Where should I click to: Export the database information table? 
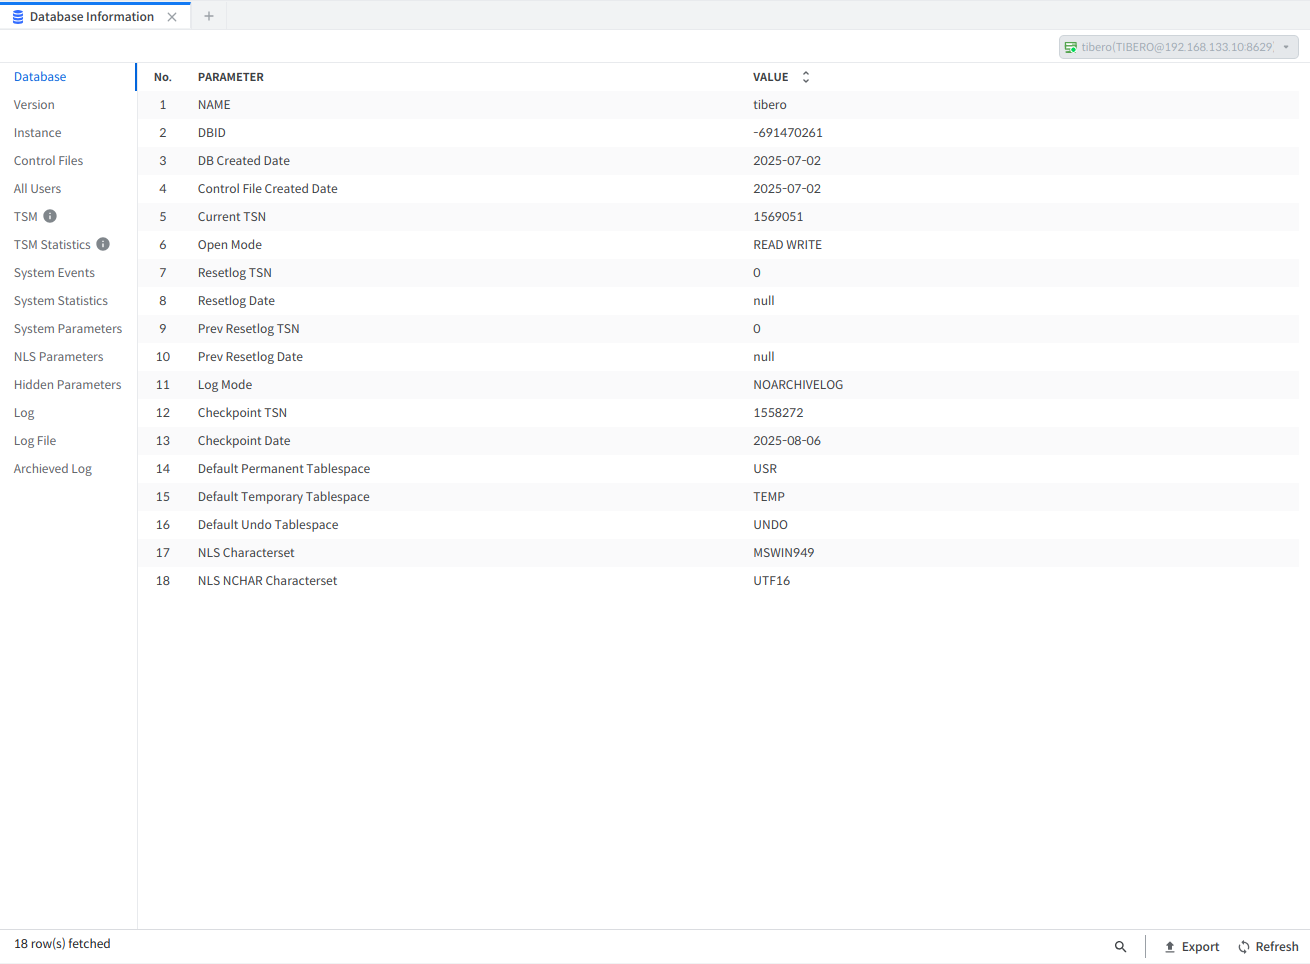[1191, 947]
